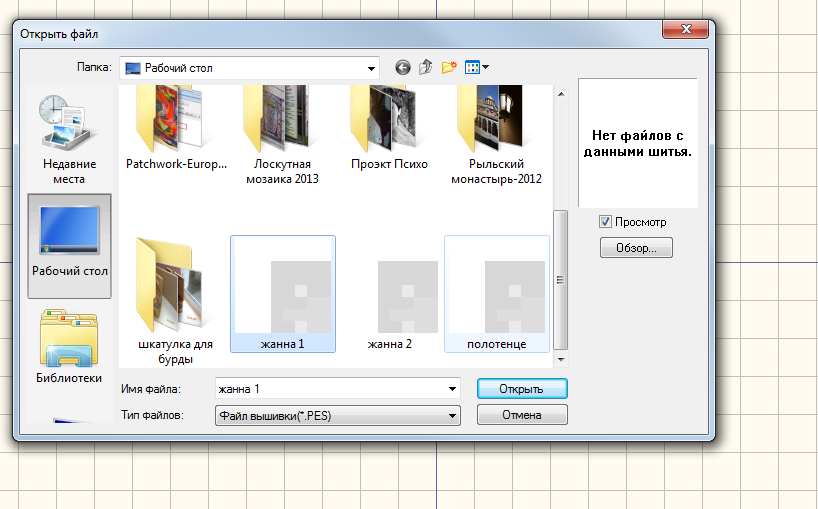This screenshot has height=509, width=818.
Task: Open the view menu icon
Action: coord(472,67)
